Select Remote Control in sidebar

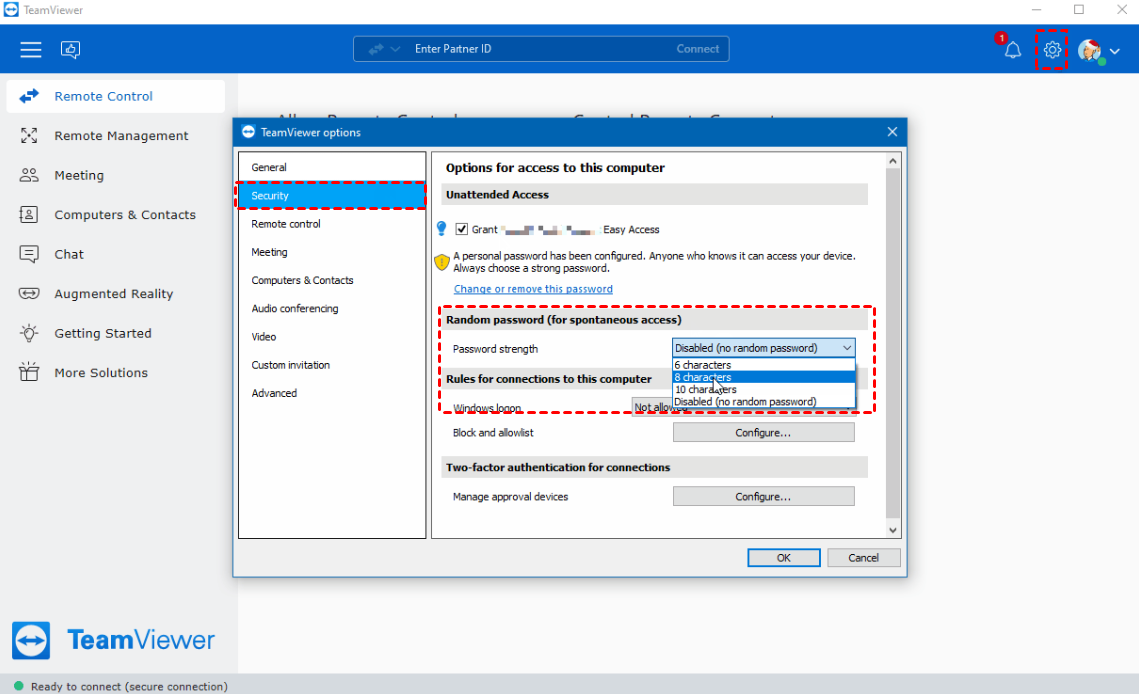115,96
